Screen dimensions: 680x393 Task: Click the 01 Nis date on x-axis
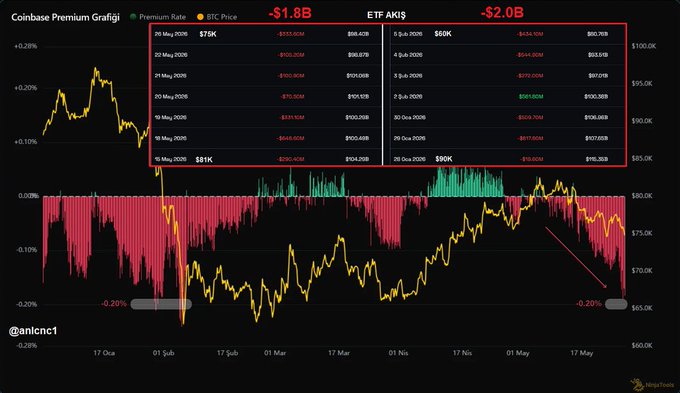[398, 353]
